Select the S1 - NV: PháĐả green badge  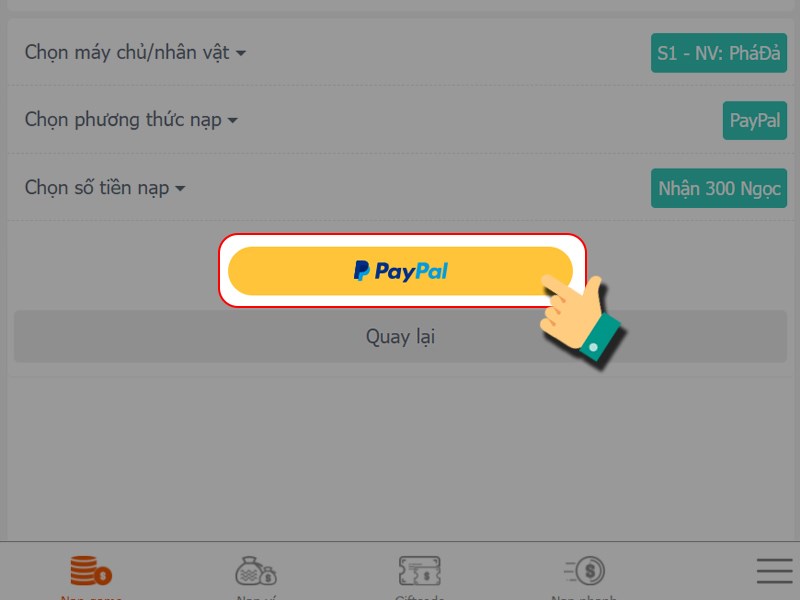tap(718, 53)
